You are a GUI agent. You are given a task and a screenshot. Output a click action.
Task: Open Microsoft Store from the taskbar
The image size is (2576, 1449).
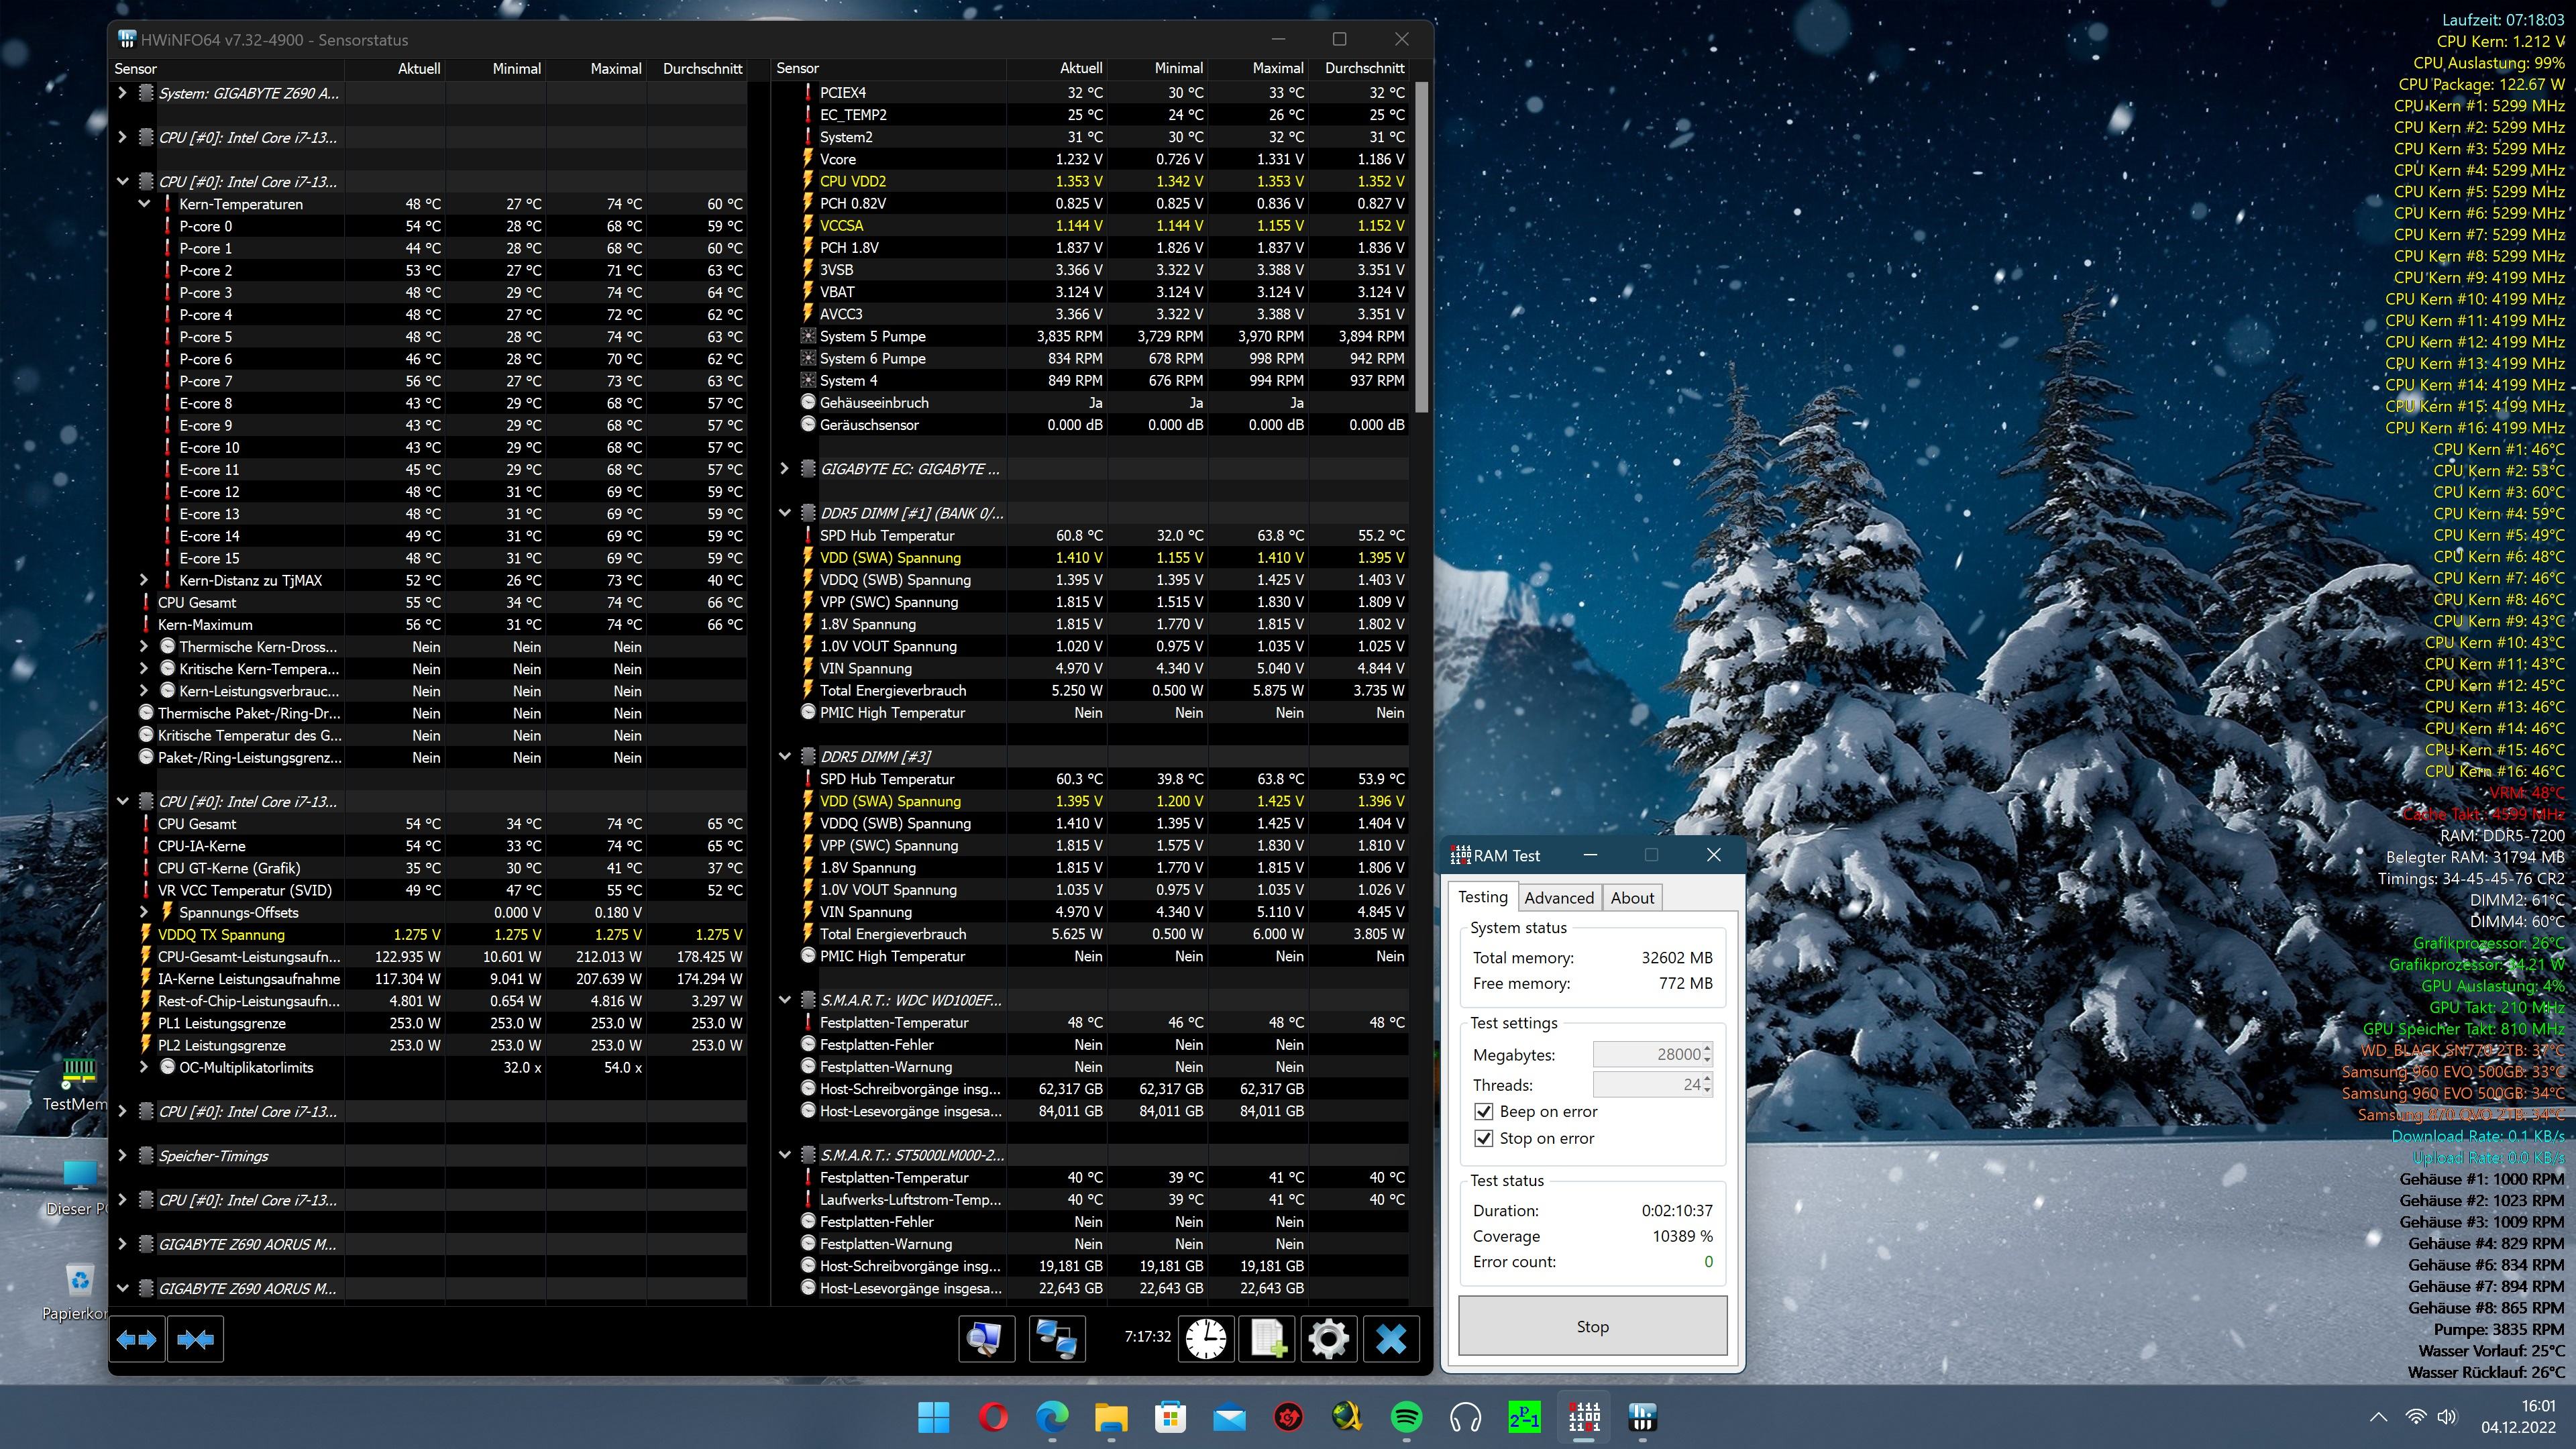click(1170, 1417)
